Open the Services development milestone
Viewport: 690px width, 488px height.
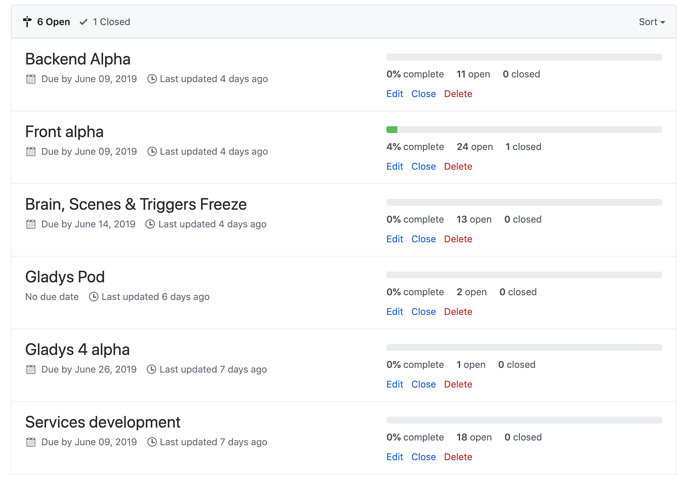click(x=103, y=422)
